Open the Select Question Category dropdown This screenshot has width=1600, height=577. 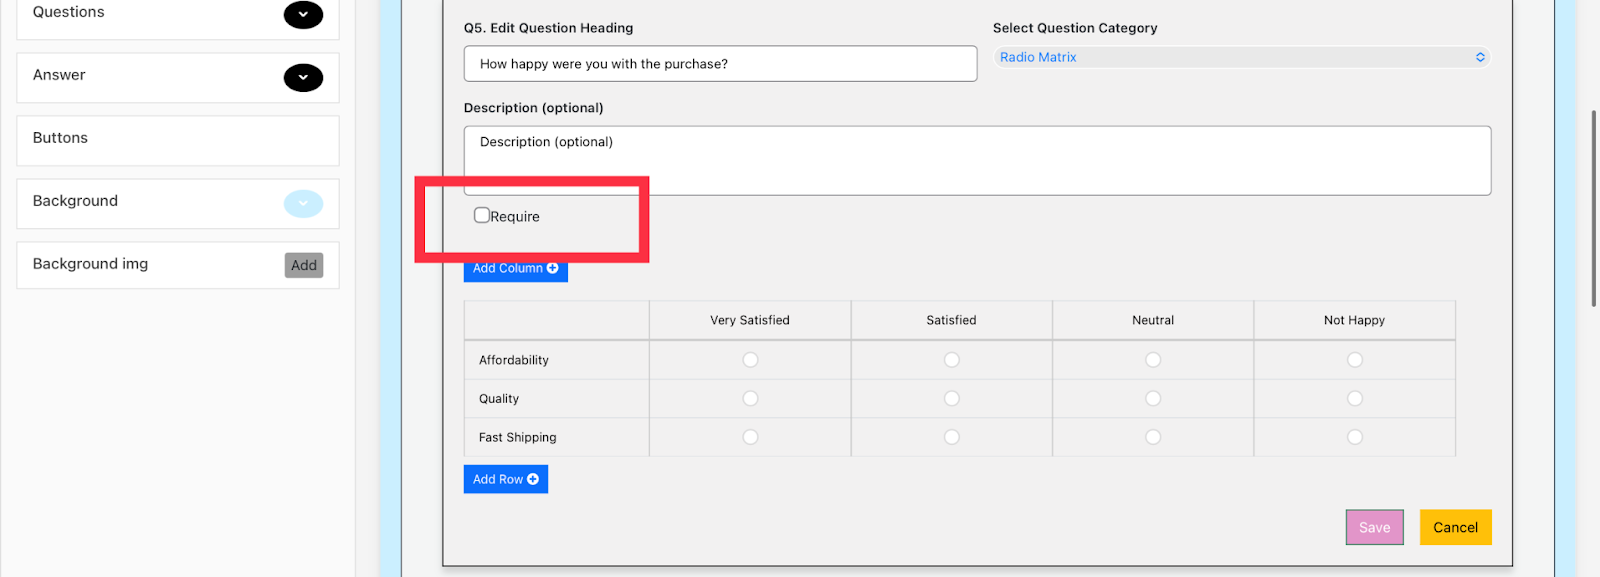1241,57
